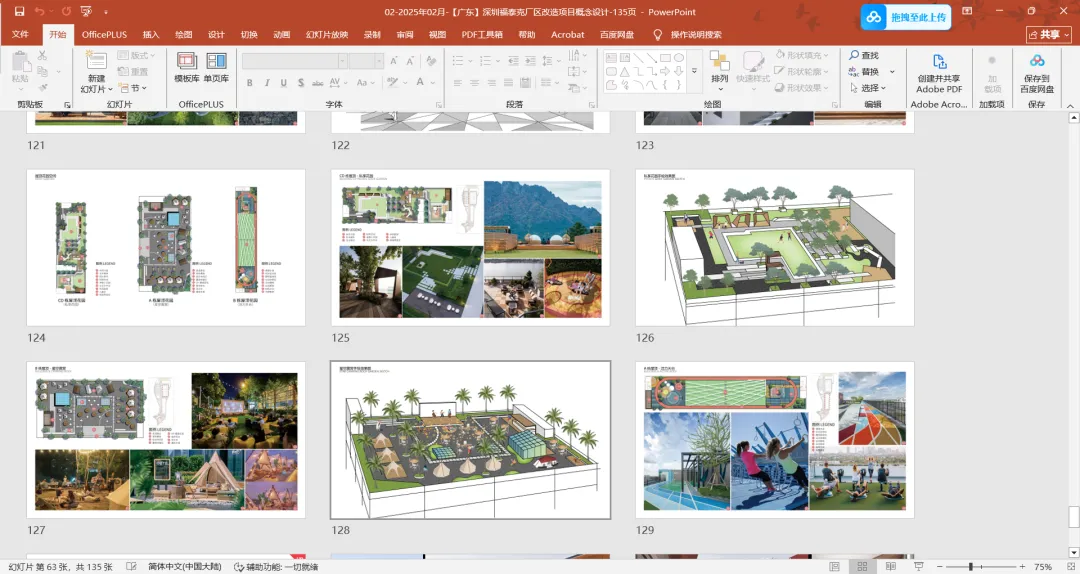1080x574 pixels.
Task: Click the zoom slider handle
Action: point(970,566)
